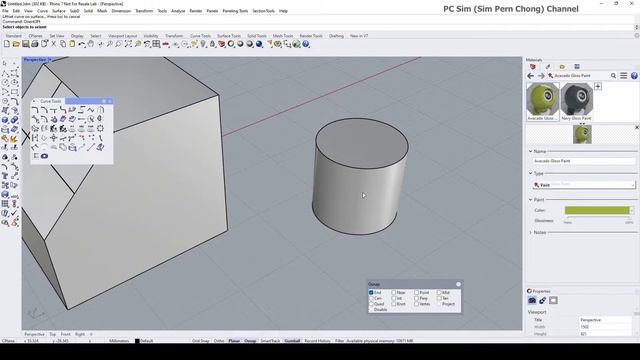Click the Zoom Extents icon
This screenshot has width=640, height=360.
[128, 44]
